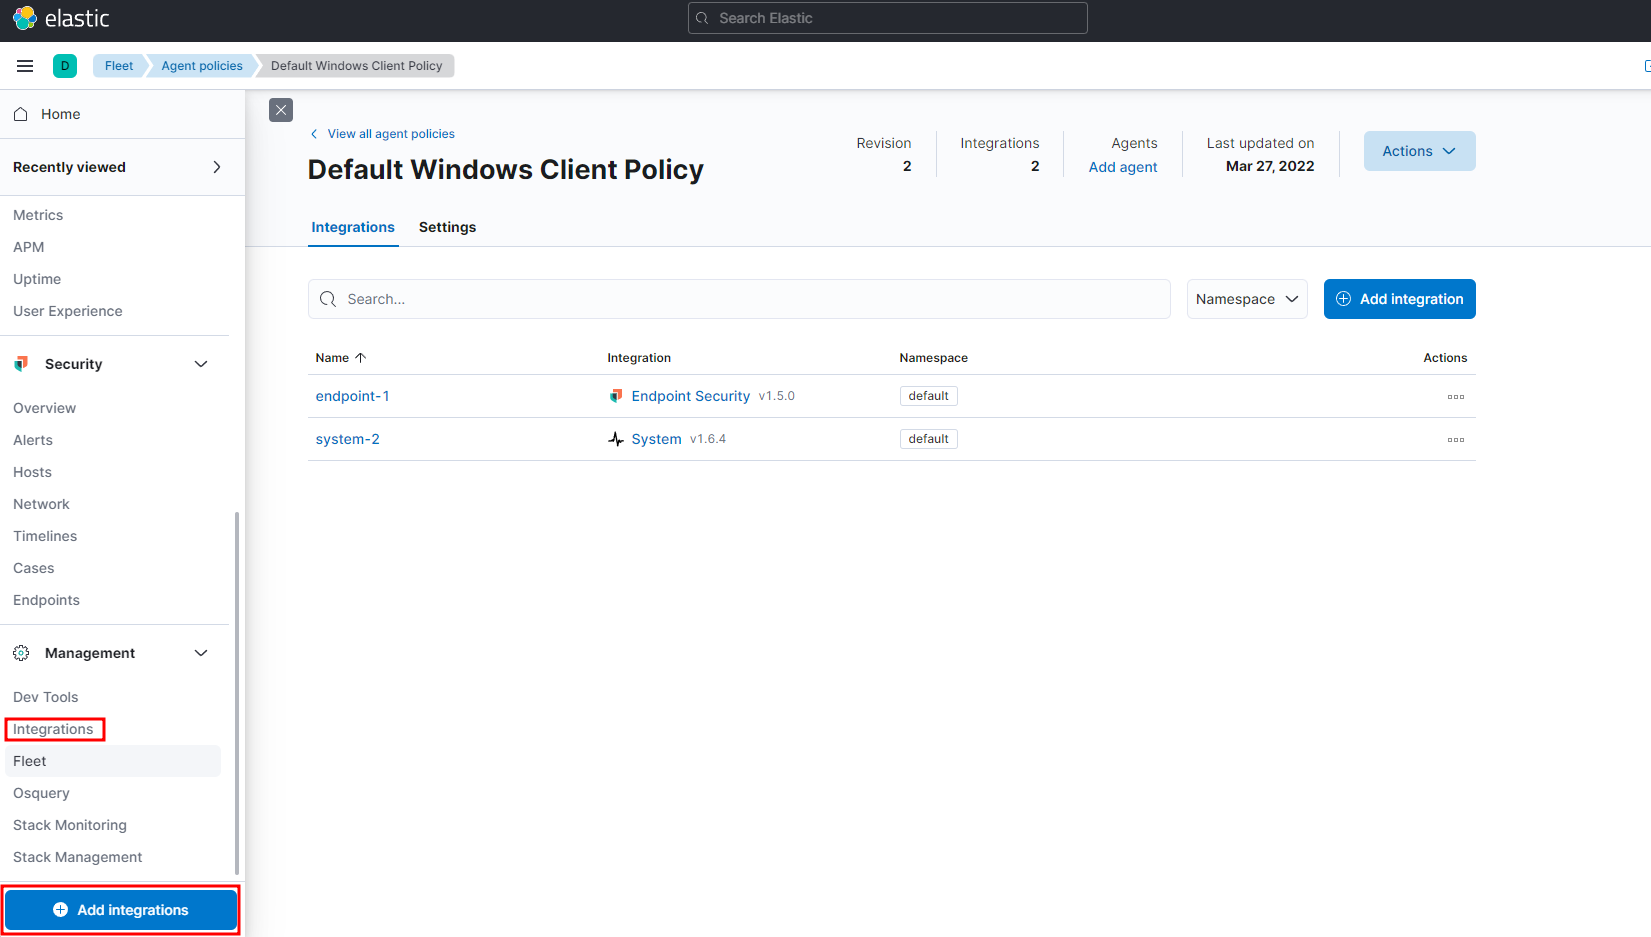Click the Add agent link
The image size is (1651, 937).
pos(1122,167)
